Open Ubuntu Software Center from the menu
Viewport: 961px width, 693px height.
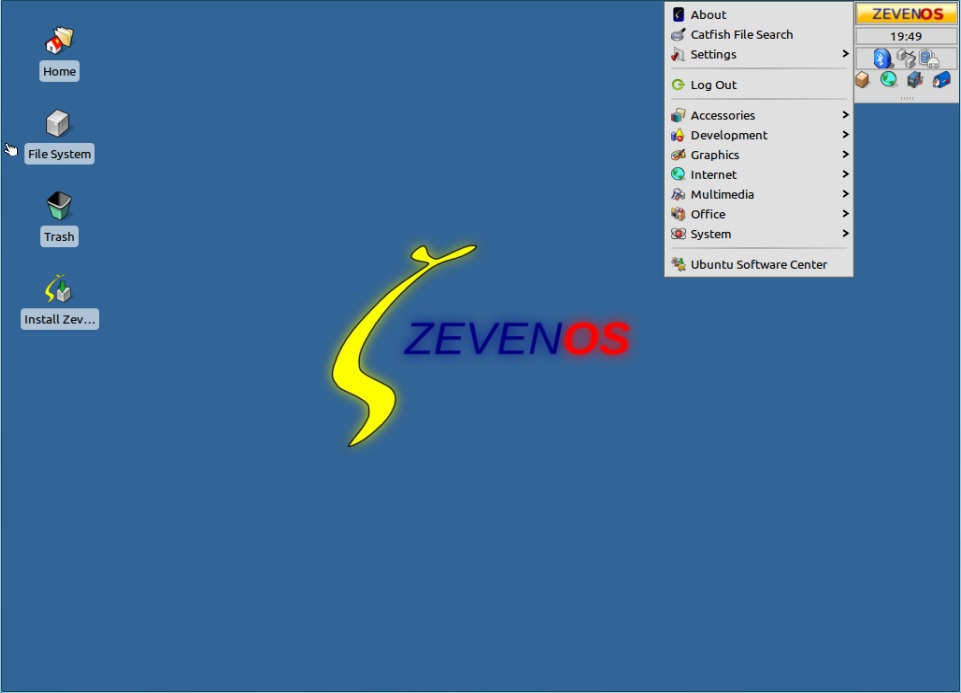tap(759, 264)
